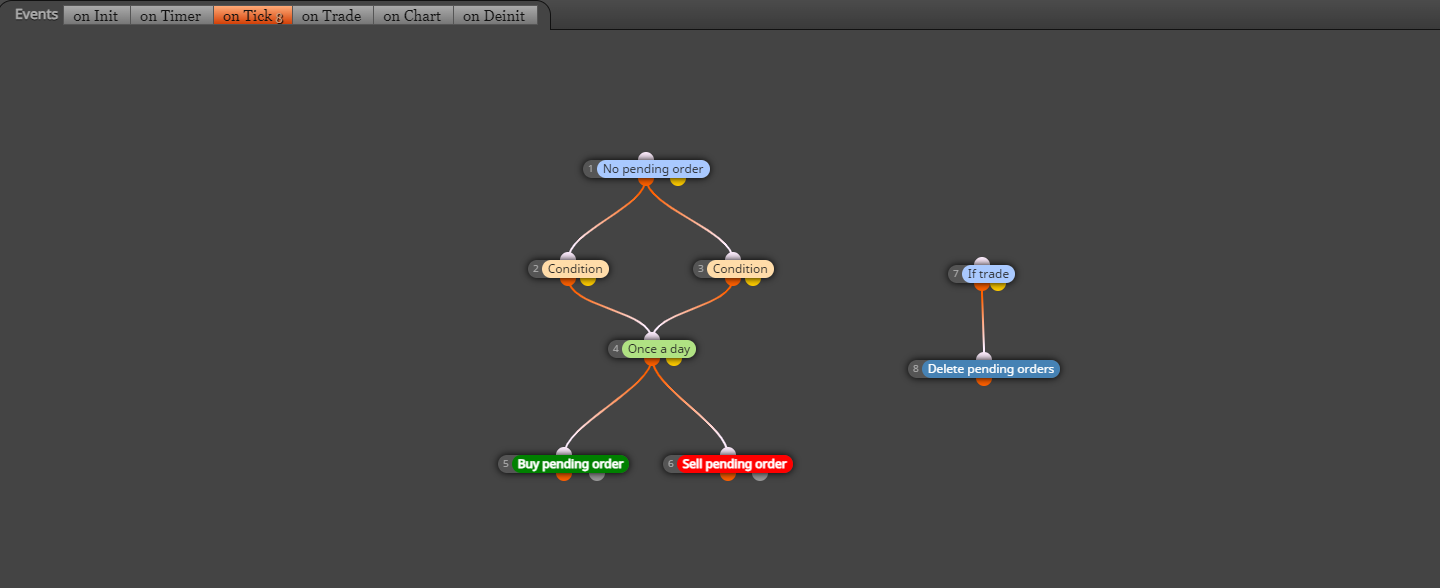Click the yellow output connector under Once a day
Viewport: 1440px width, 588px height.
674,360
